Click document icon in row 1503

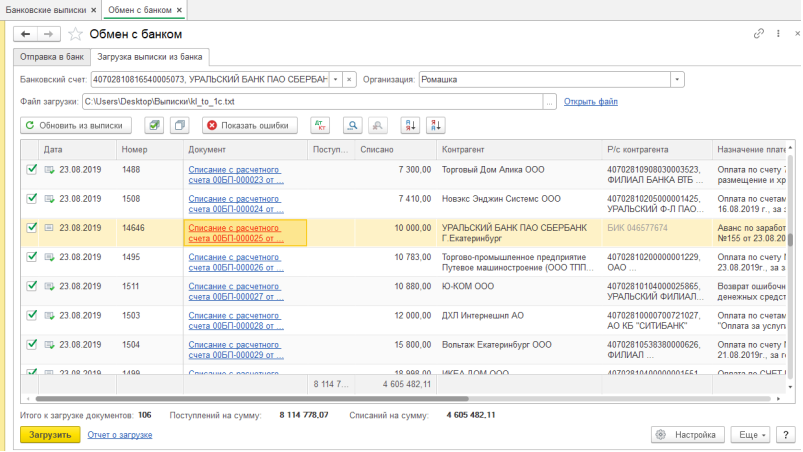point(49,316)
